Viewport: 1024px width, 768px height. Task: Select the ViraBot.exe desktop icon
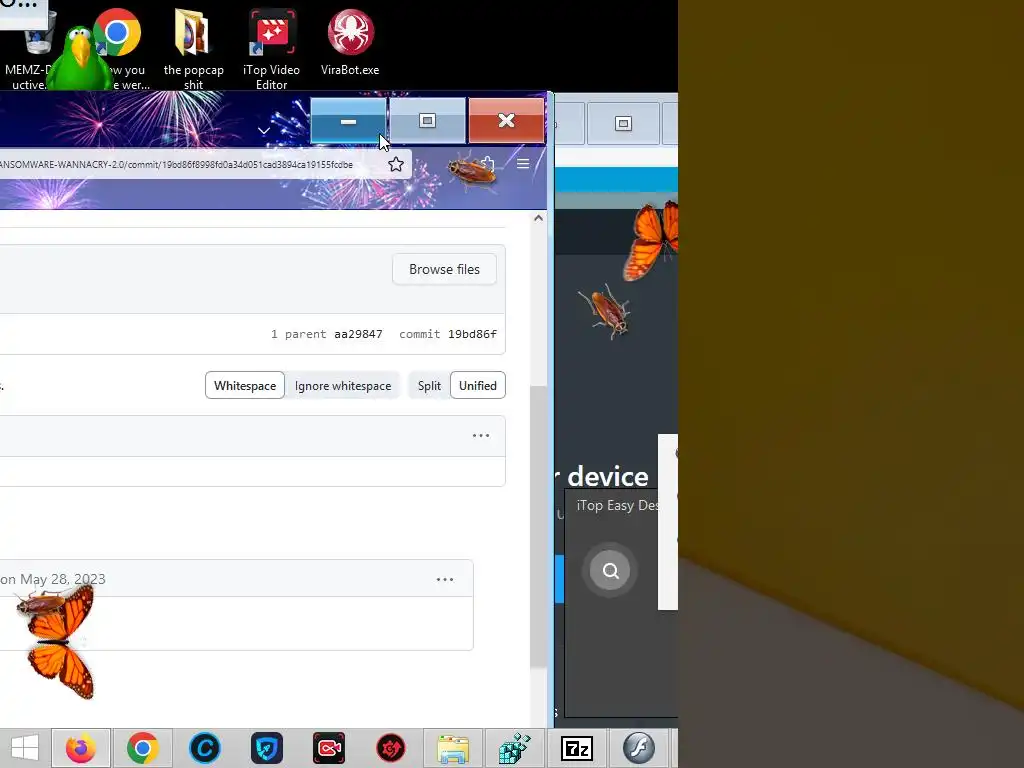[x=350, y=42]
